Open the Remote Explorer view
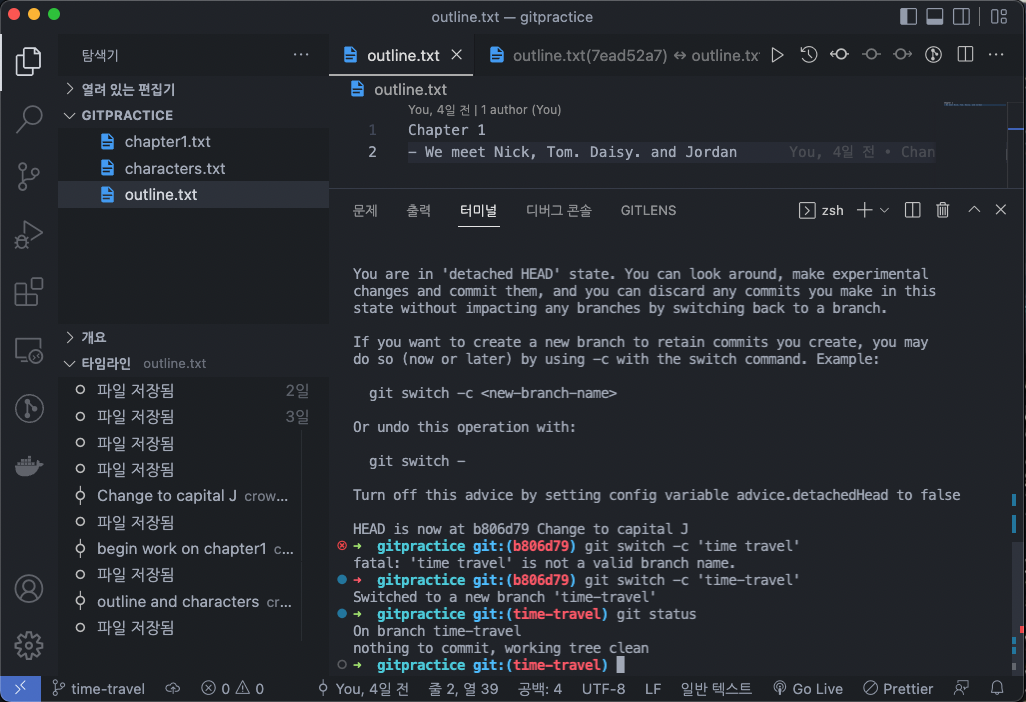This screenshot has width=1026, height=702. coord(28,350)
